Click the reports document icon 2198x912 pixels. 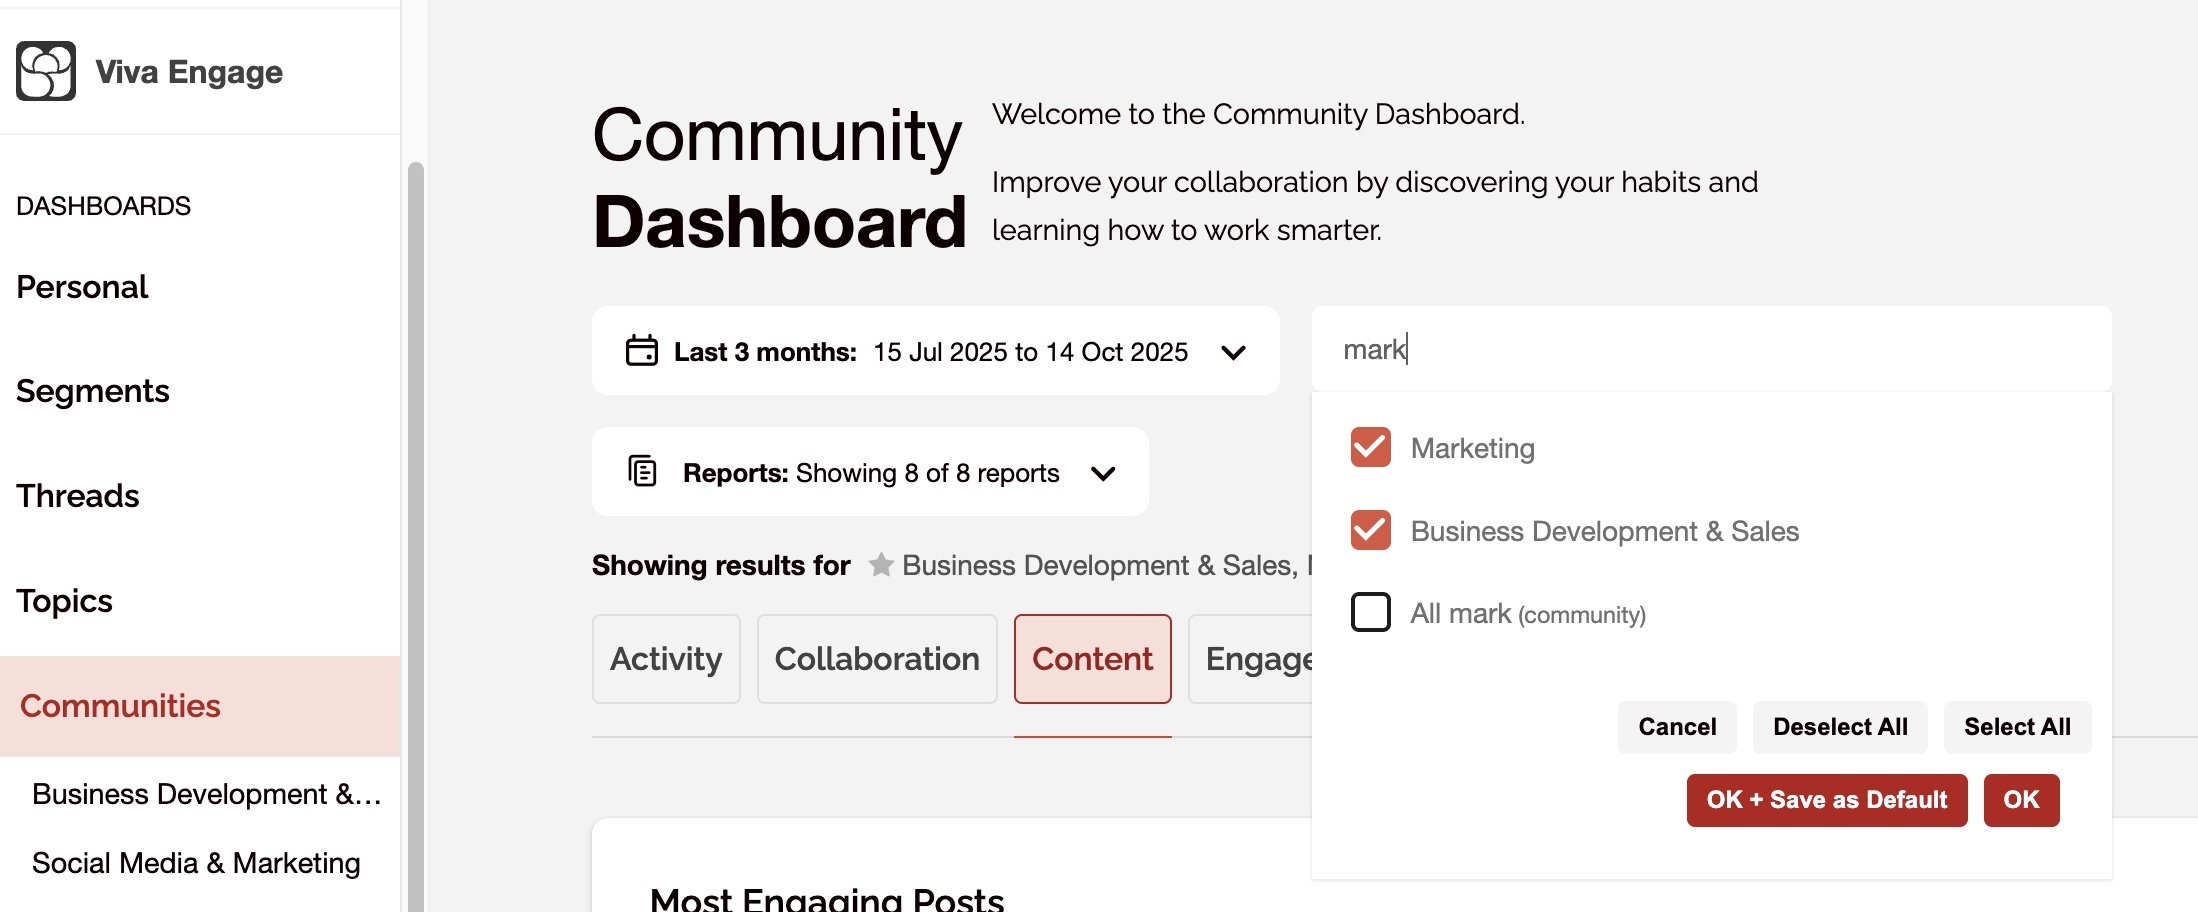click(x=642, y=471)
